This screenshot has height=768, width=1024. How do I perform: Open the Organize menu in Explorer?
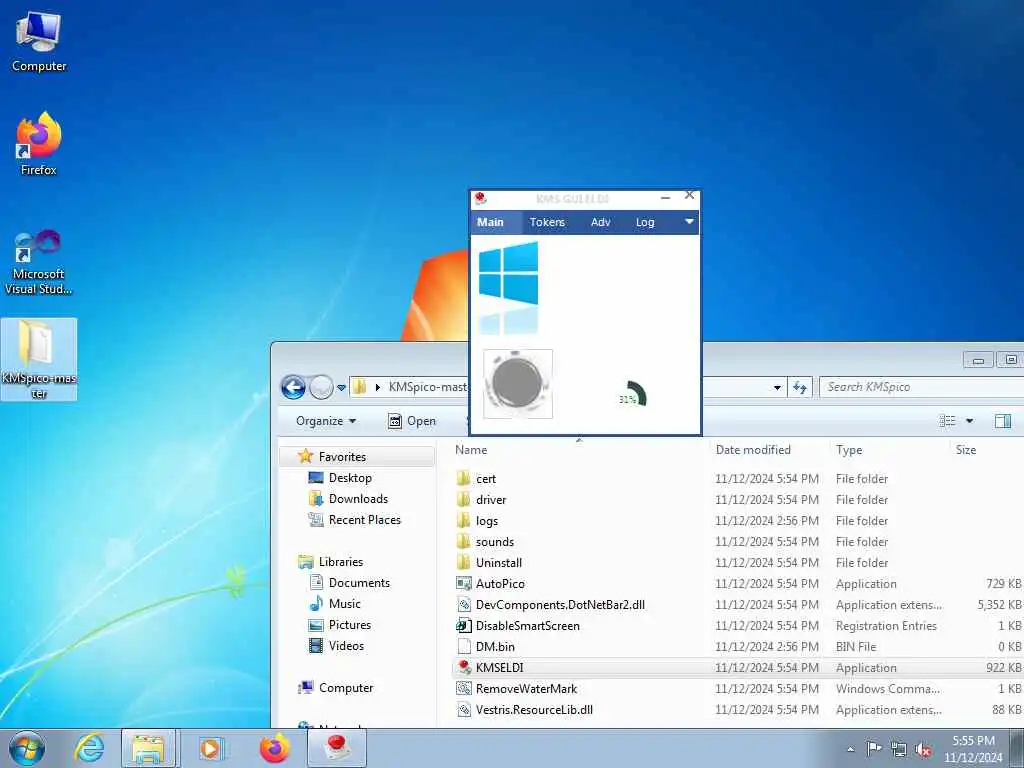(326, 421)
